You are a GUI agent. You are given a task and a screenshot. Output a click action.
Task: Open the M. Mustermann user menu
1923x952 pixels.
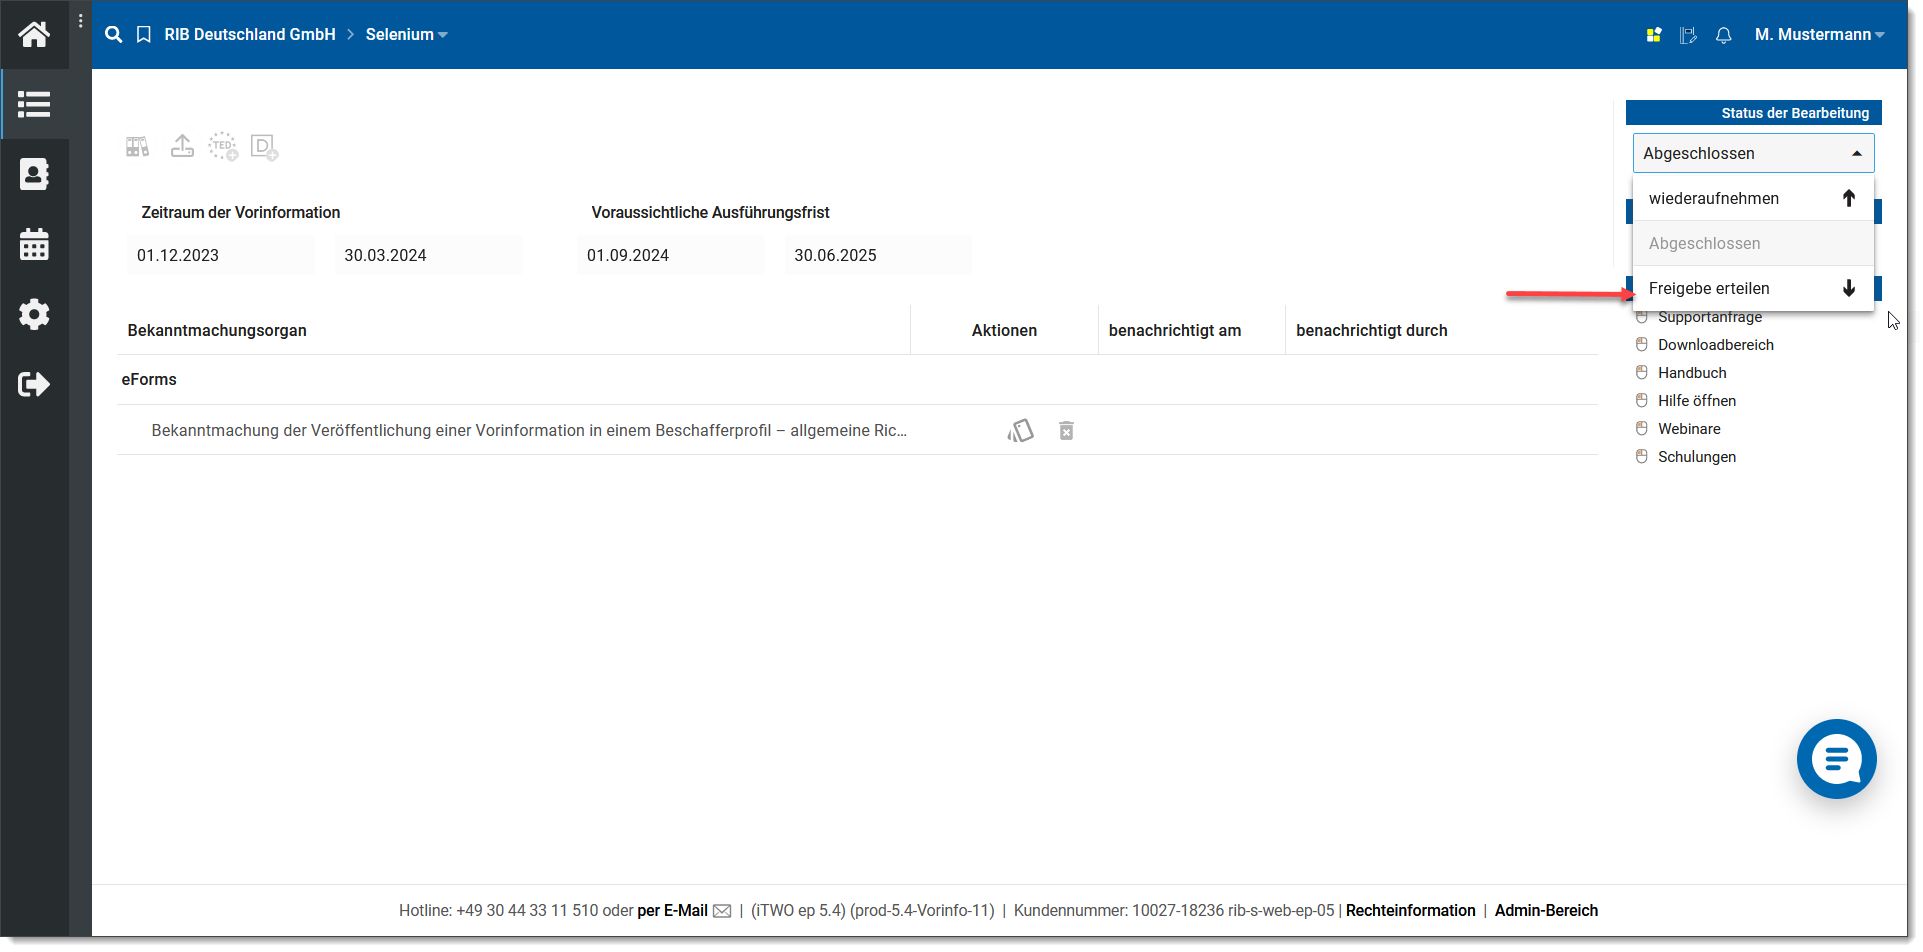(1819, 35)
